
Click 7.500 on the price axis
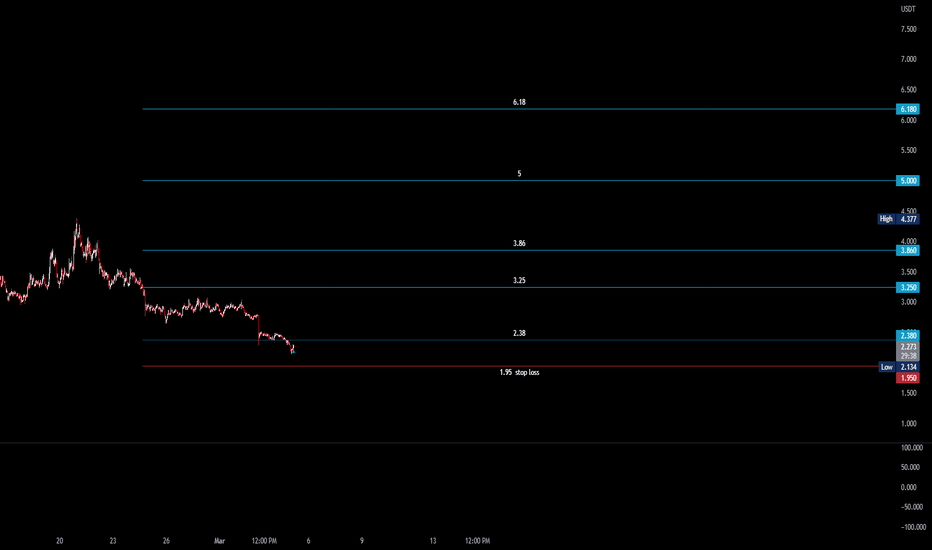908,29
